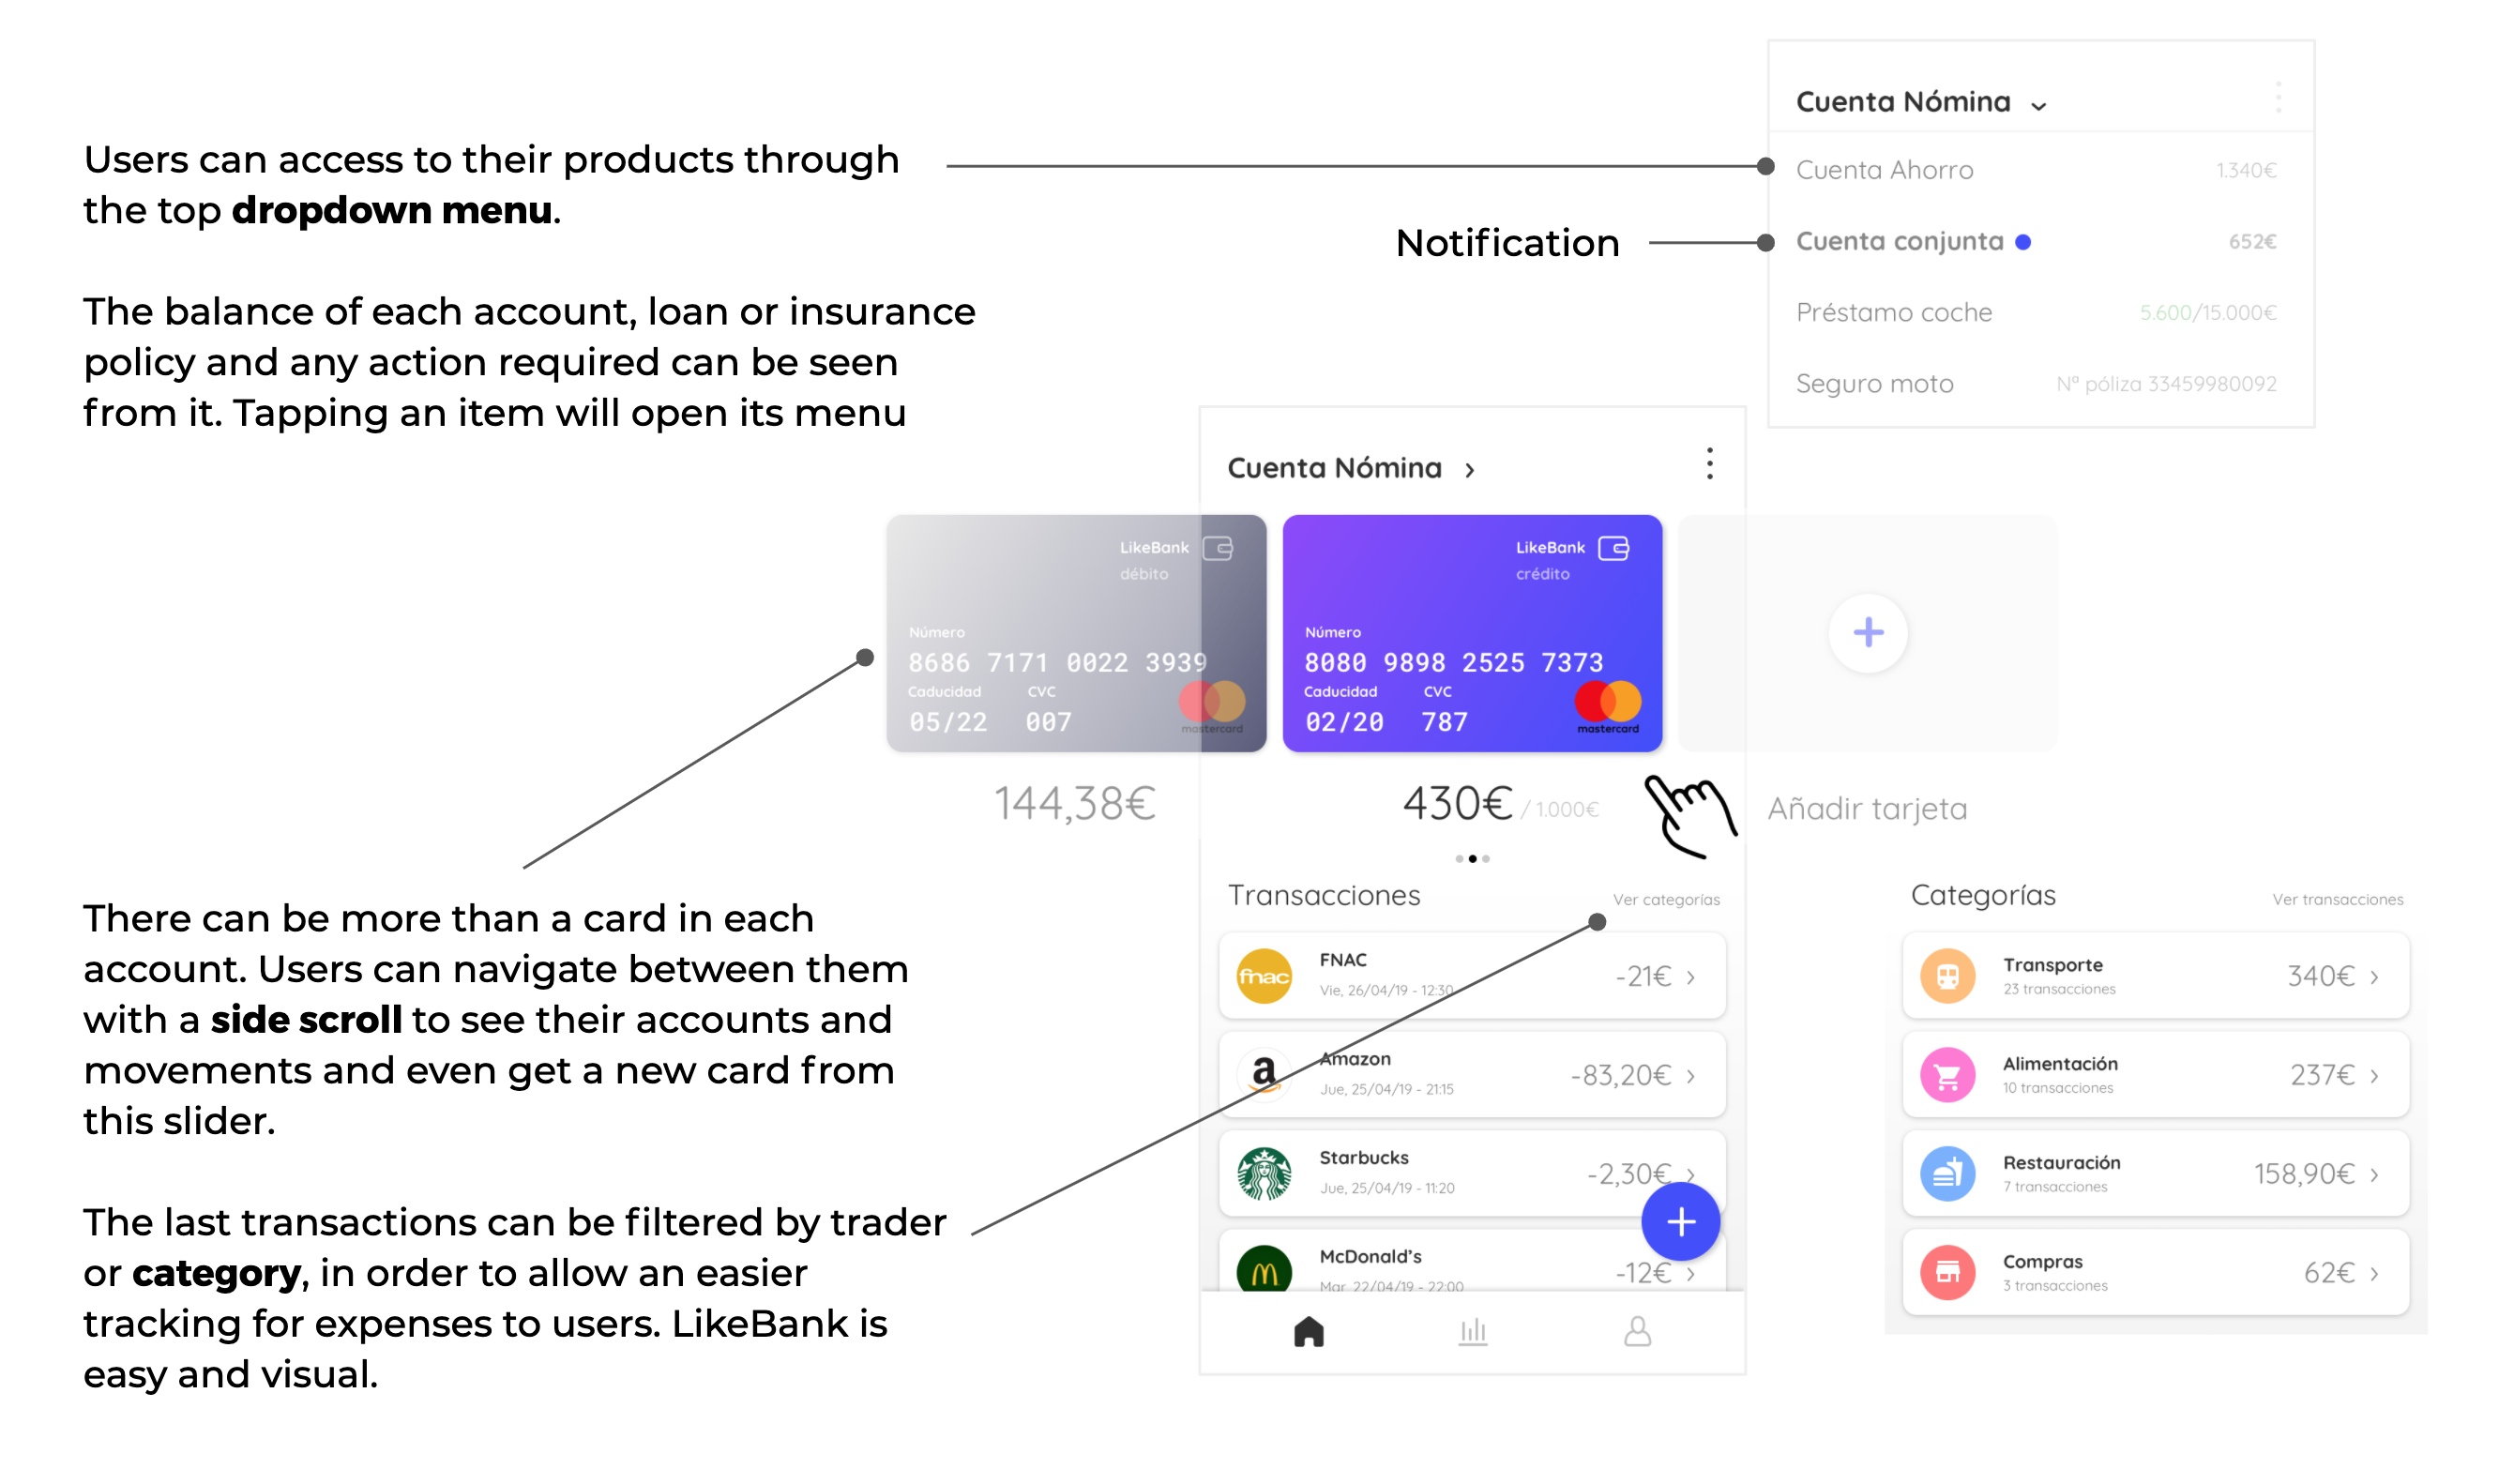Expand the Restauración category chevron

point(2373,1174)
